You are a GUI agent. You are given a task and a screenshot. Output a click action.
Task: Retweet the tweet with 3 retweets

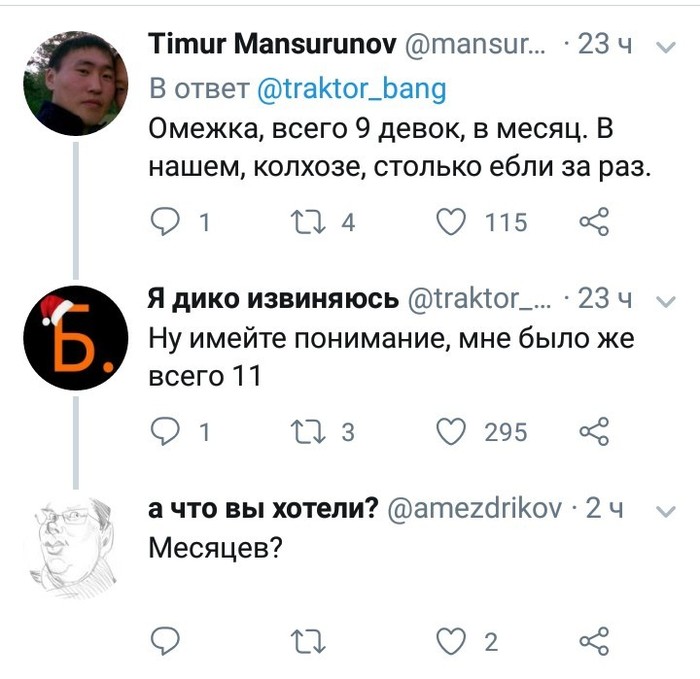[x=300, y=431]
